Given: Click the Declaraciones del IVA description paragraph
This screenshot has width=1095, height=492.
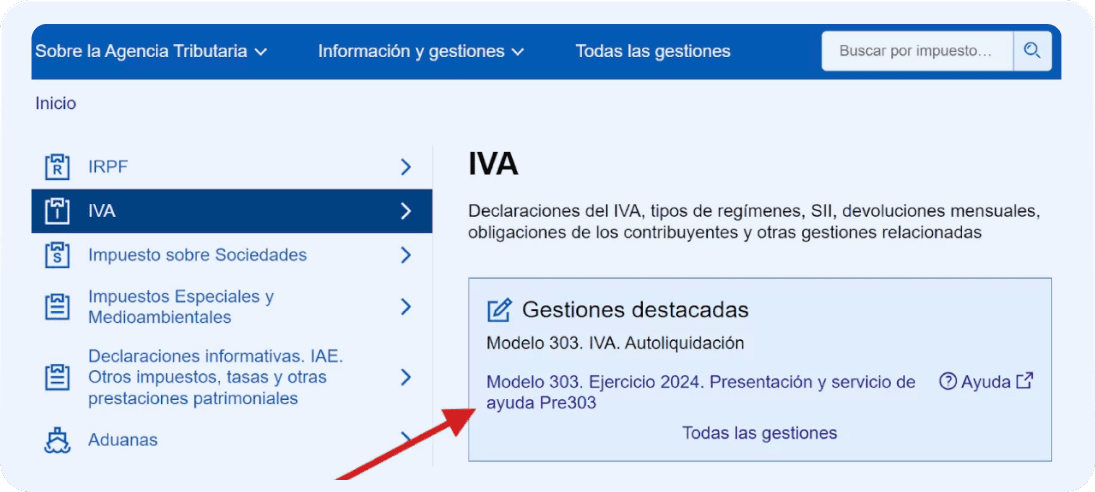Looking at the screenshot, I should [x=755, y=221].
